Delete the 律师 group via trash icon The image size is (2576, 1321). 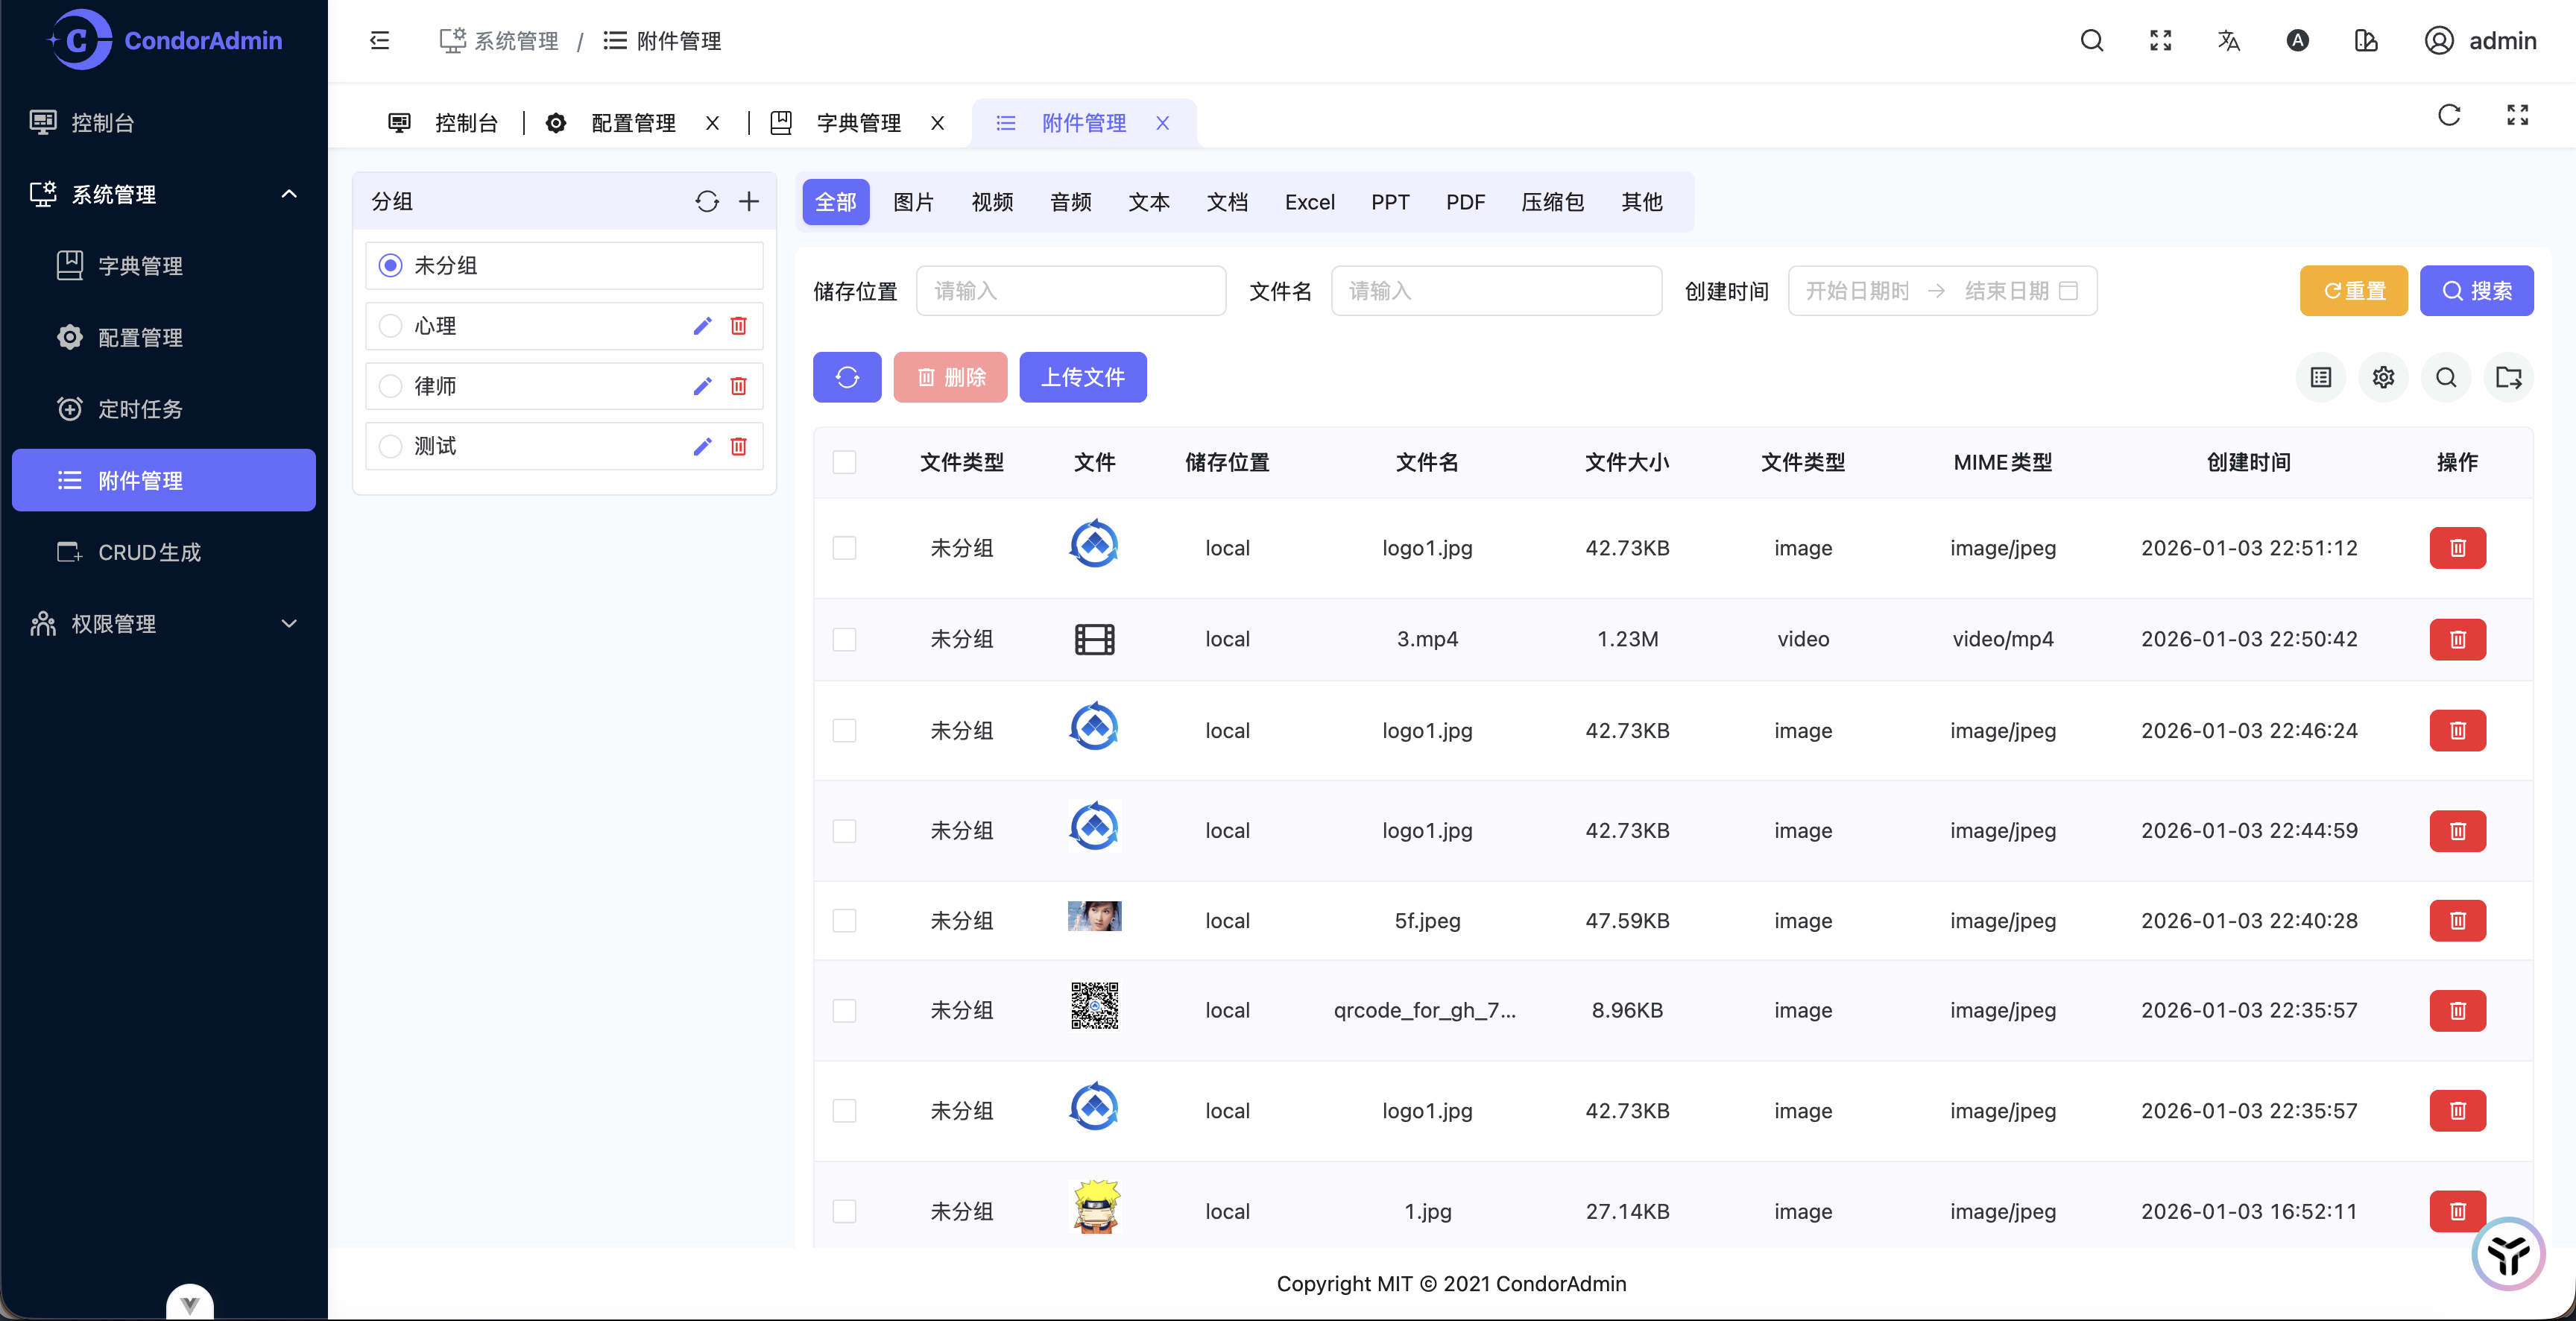[x=739, y=386]
